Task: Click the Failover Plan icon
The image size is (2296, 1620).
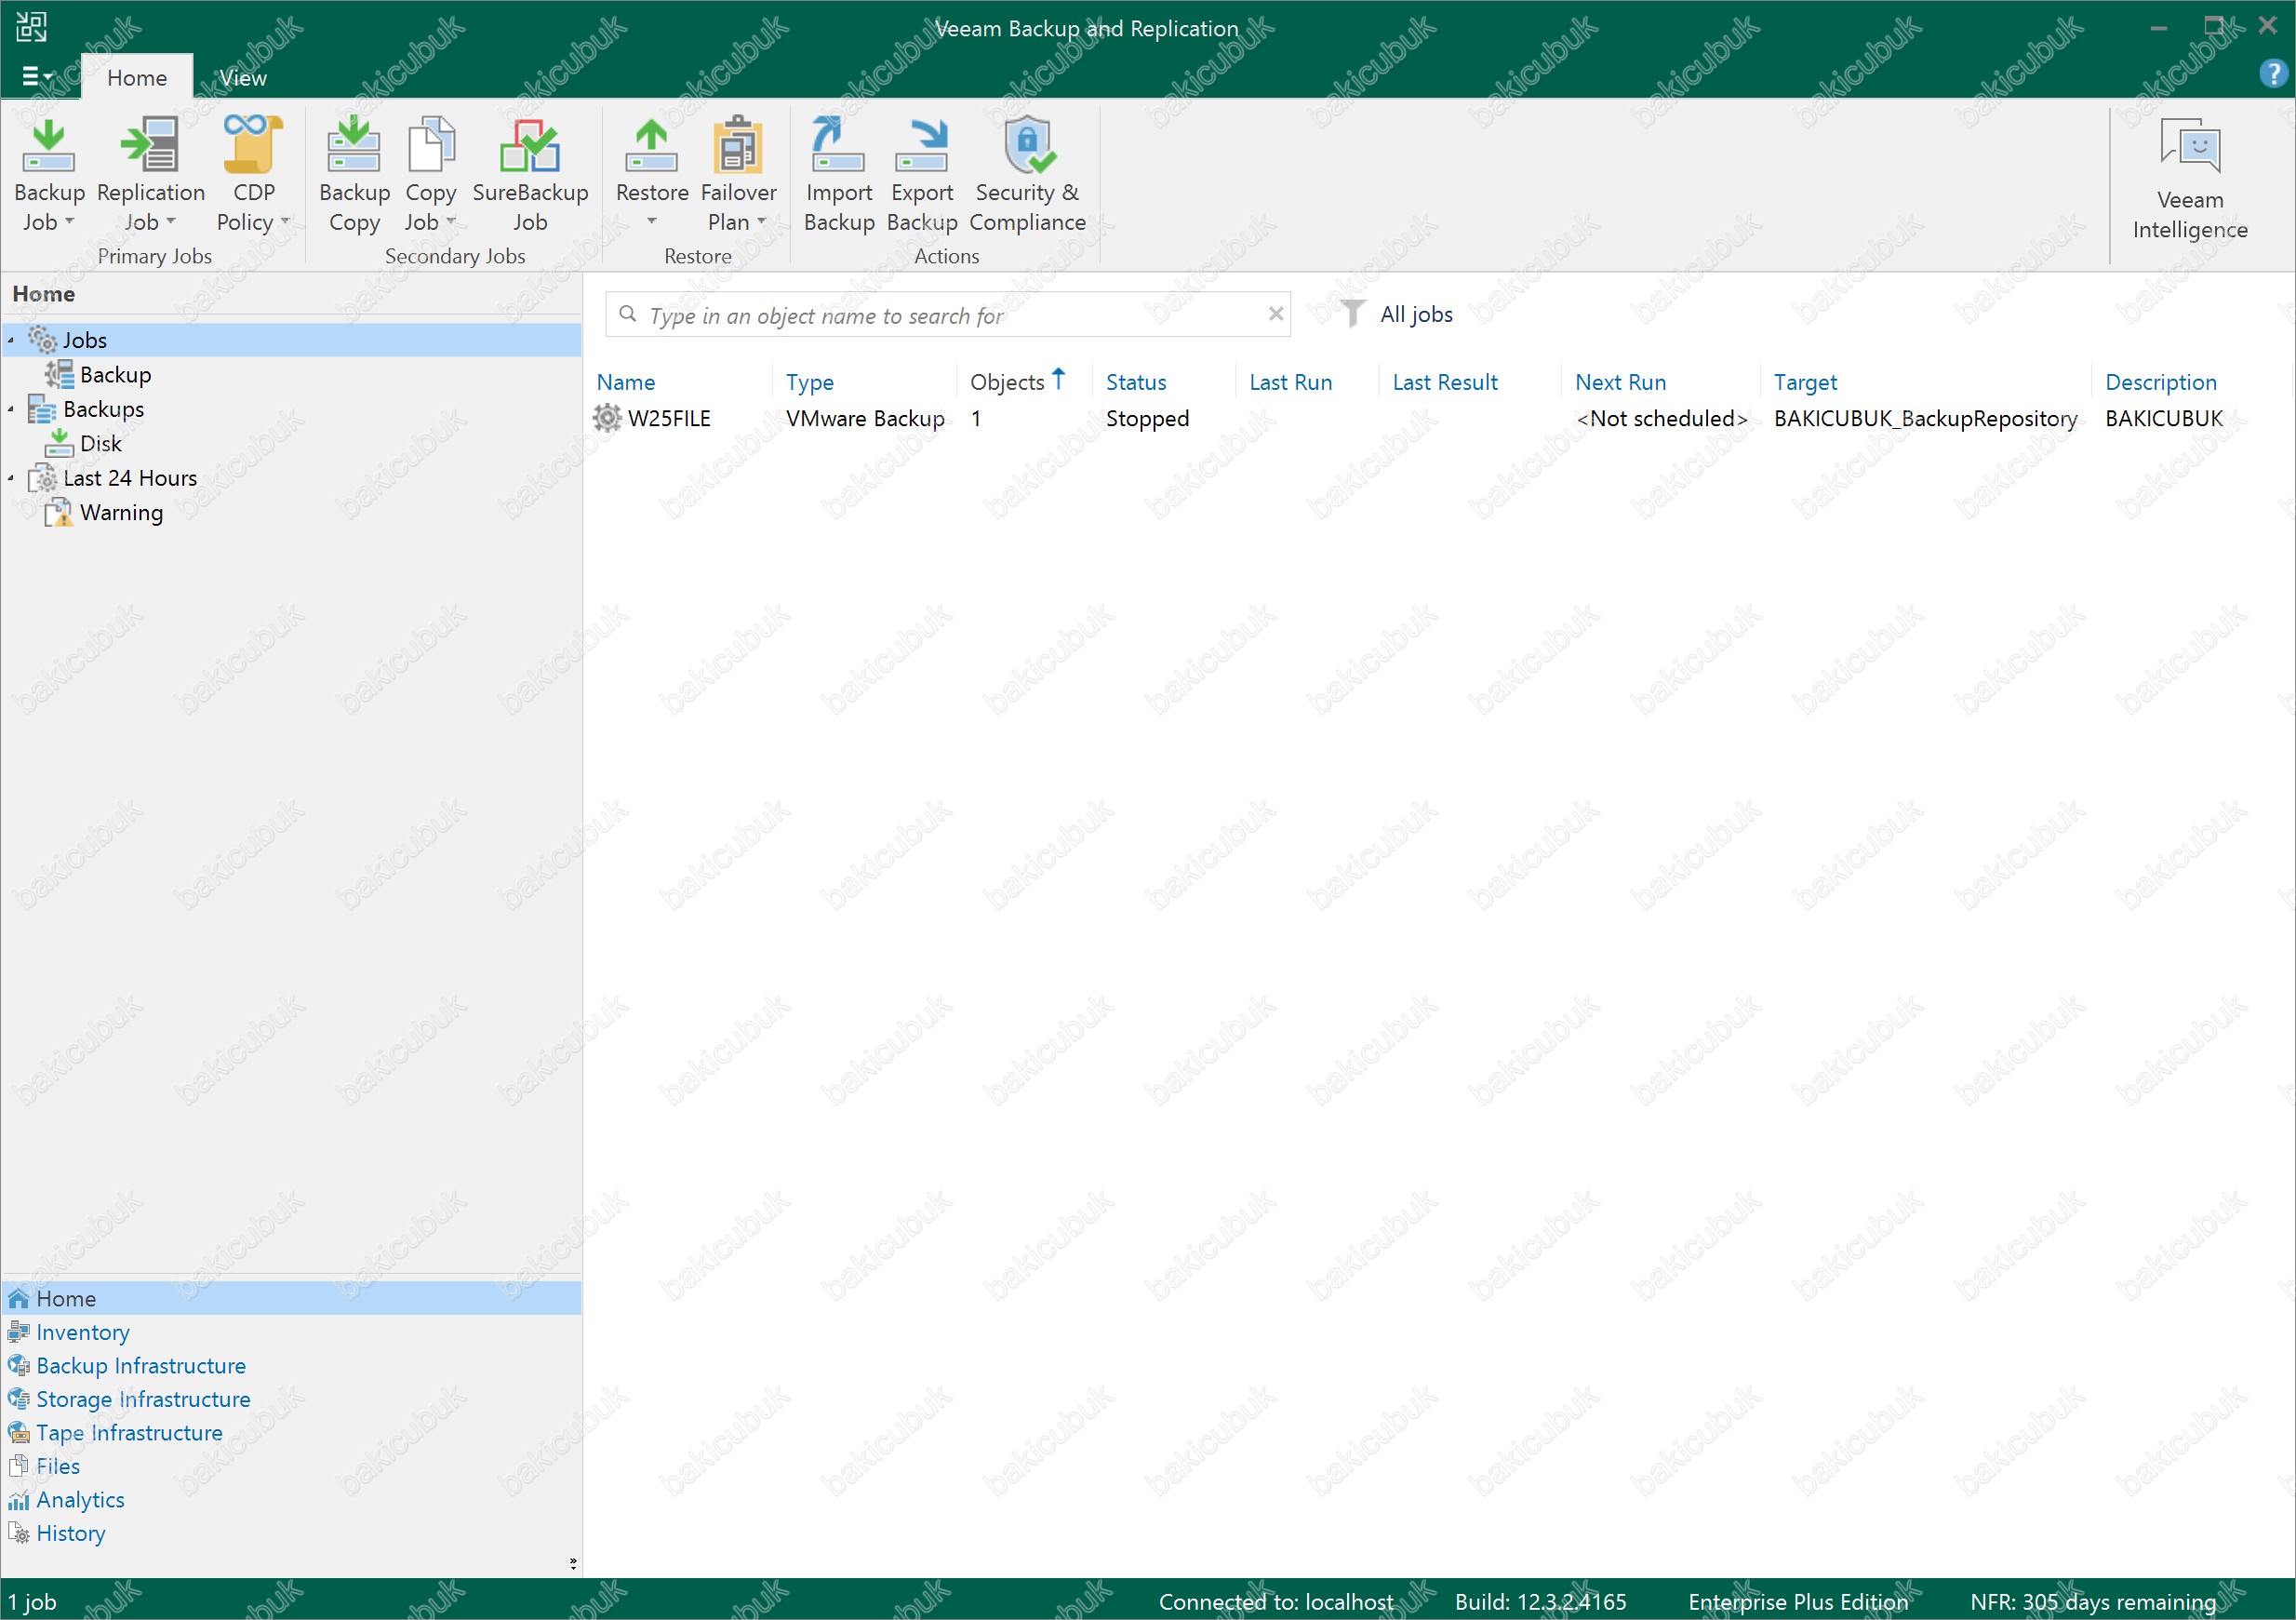Action: 738,147
